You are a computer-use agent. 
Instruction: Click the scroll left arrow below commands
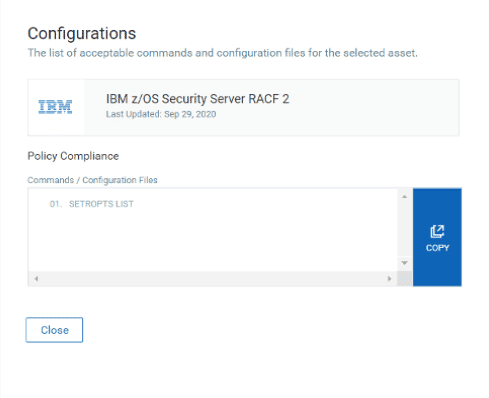click(x=36, y=278)
